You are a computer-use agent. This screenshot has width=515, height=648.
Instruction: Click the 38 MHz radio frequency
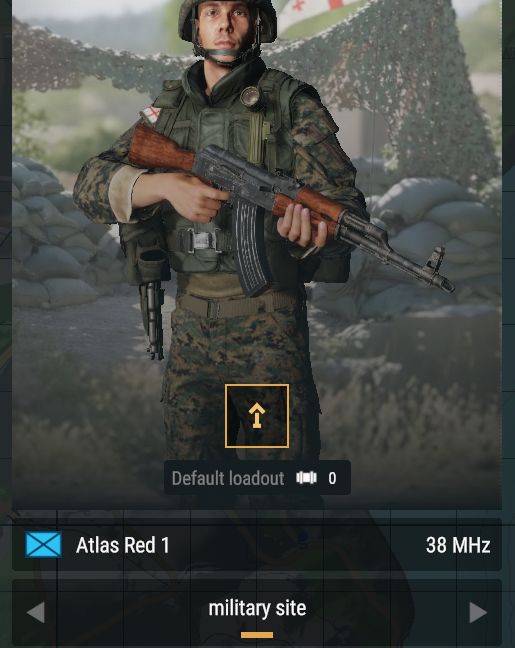458,545
